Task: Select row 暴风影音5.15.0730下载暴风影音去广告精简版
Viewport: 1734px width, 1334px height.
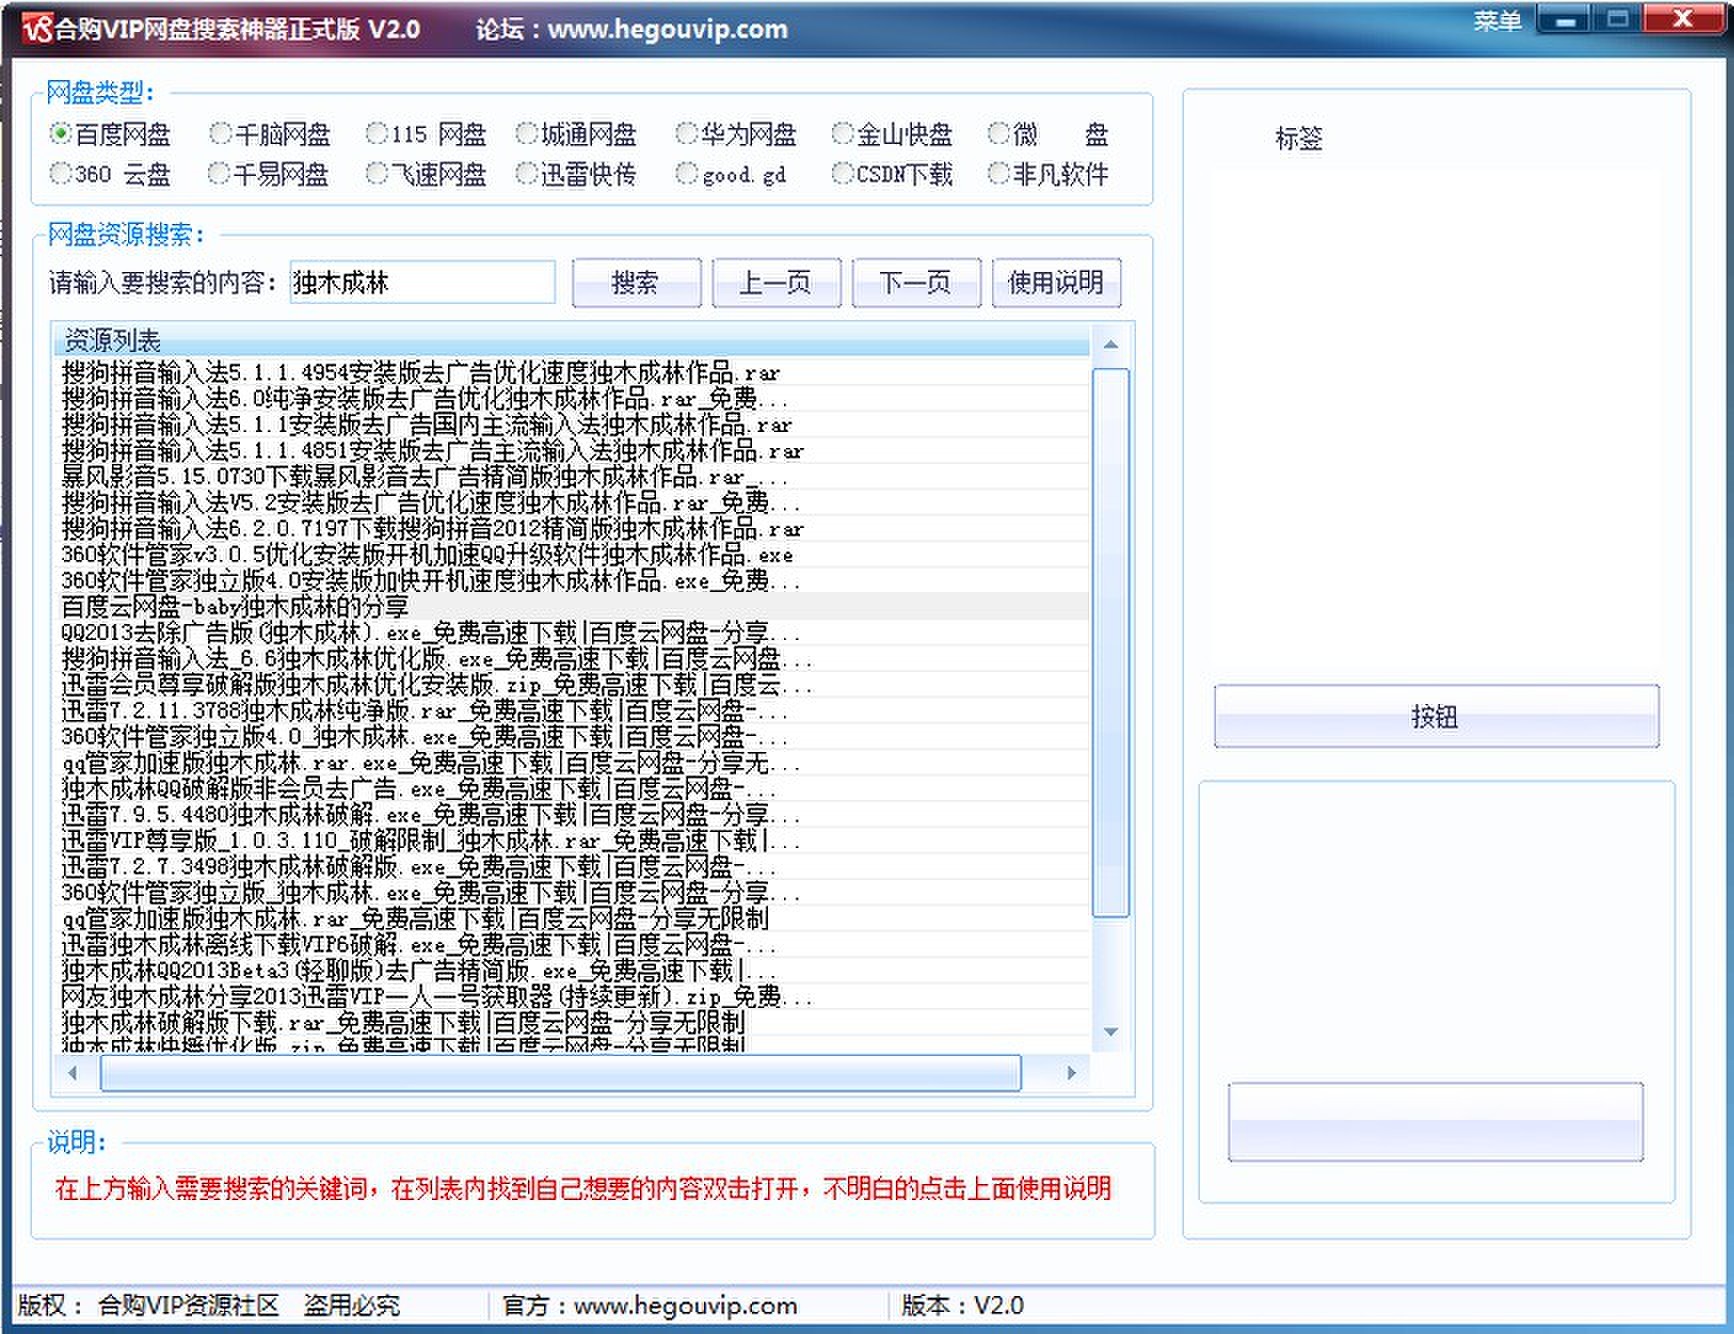Action: pos(572,477)
